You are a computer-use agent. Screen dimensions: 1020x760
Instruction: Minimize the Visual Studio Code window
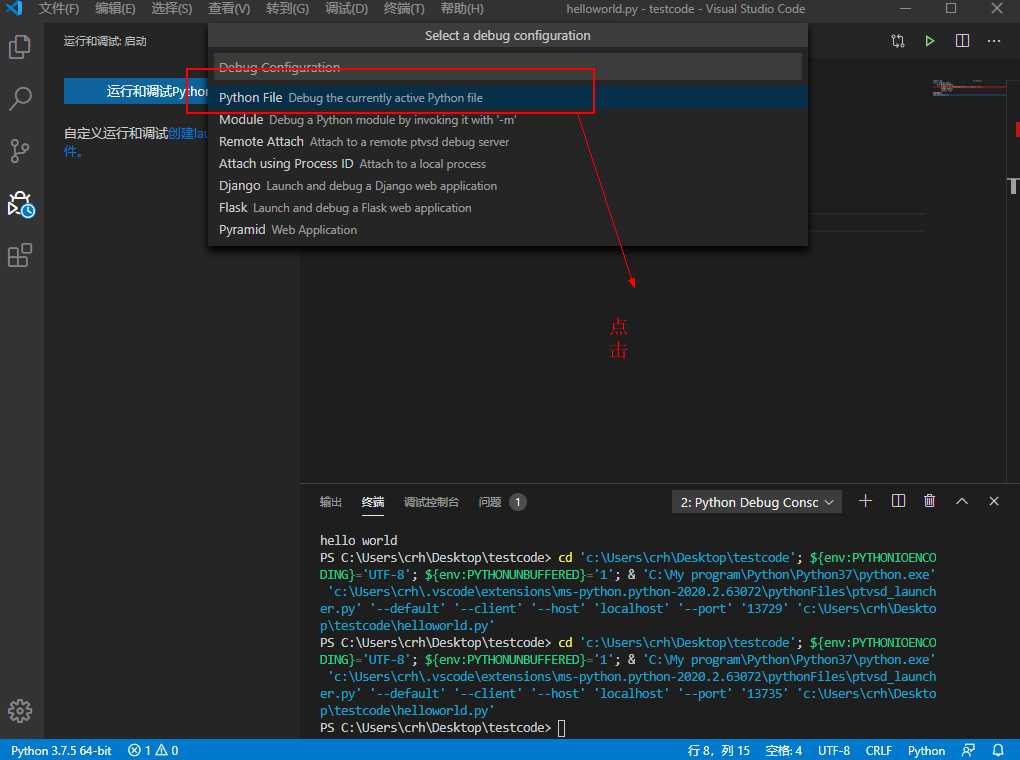coord(906,8)
